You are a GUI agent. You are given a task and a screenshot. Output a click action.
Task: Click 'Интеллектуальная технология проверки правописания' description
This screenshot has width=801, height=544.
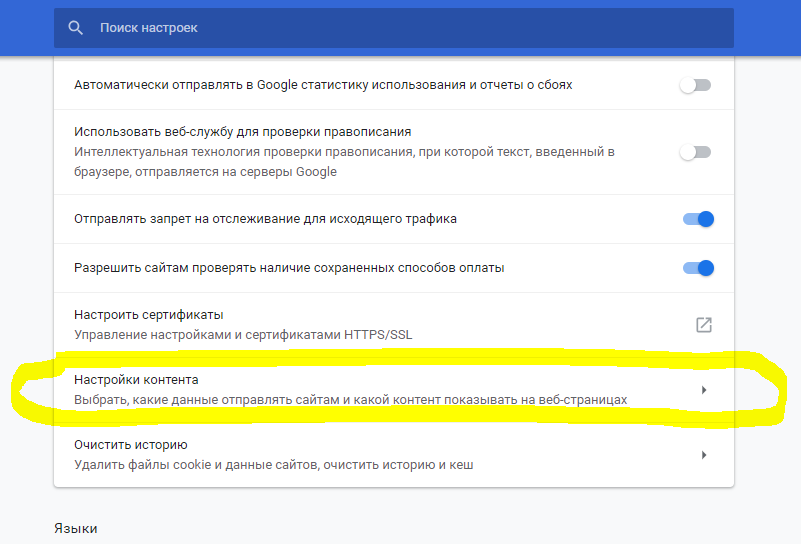point(344,161)
